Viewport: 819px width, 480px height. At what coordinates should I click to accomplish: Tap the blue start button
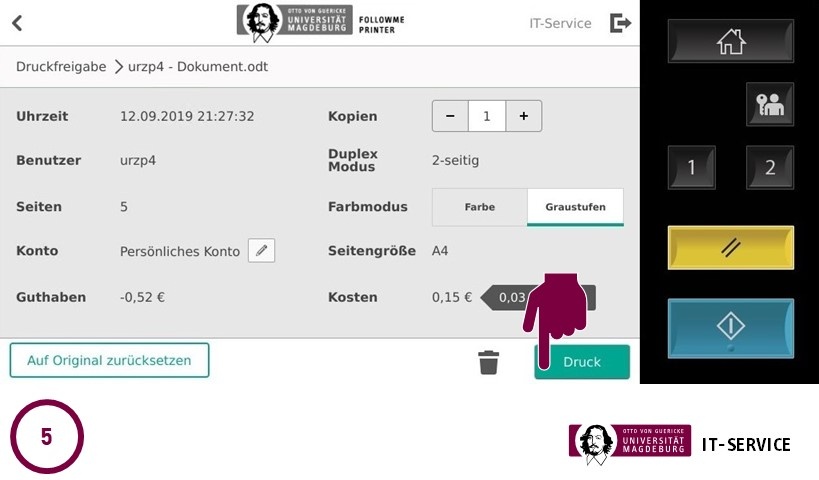point(731,328)
